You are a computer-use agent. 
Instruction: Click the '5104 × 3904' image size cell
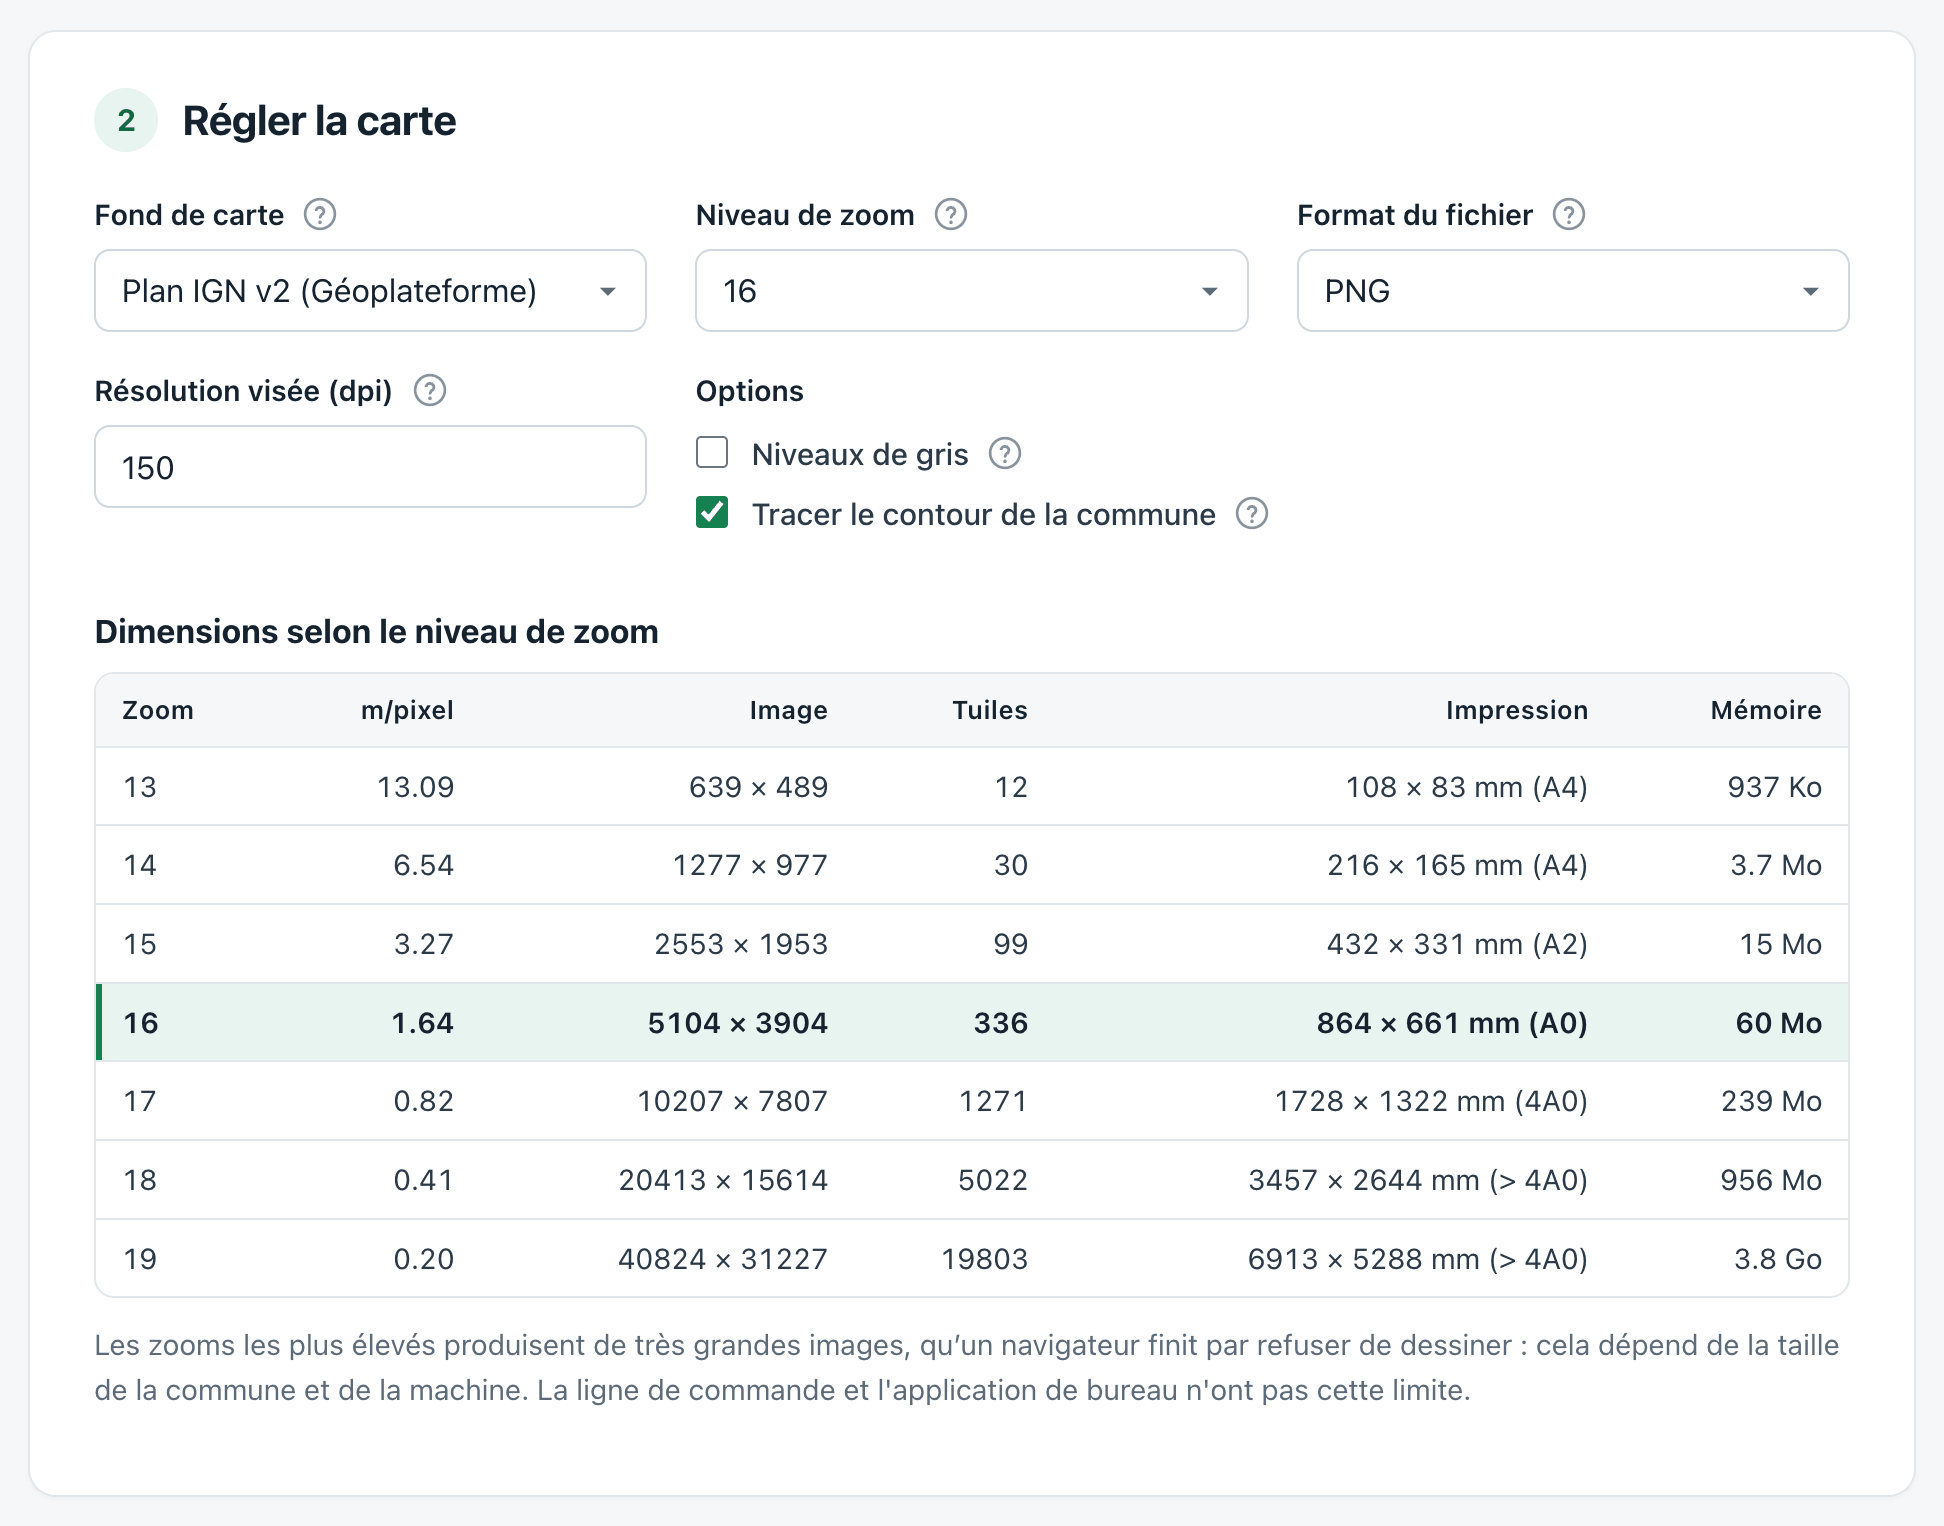pyautogui.click(x=738, y=1023)
